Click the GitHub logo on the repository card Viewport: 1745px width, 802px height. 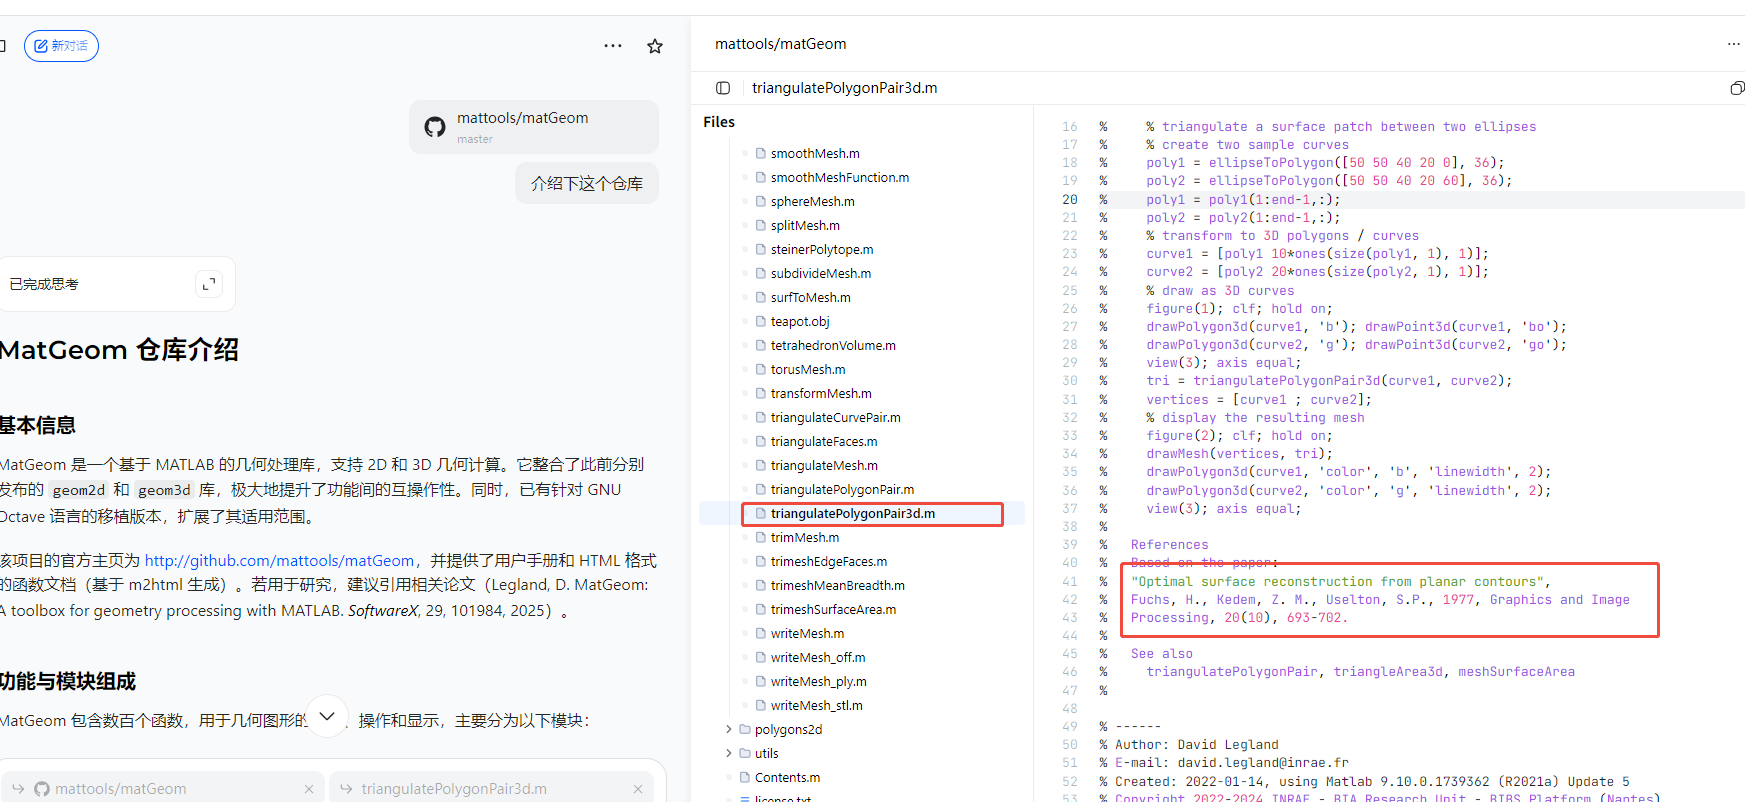coord(435,127)
